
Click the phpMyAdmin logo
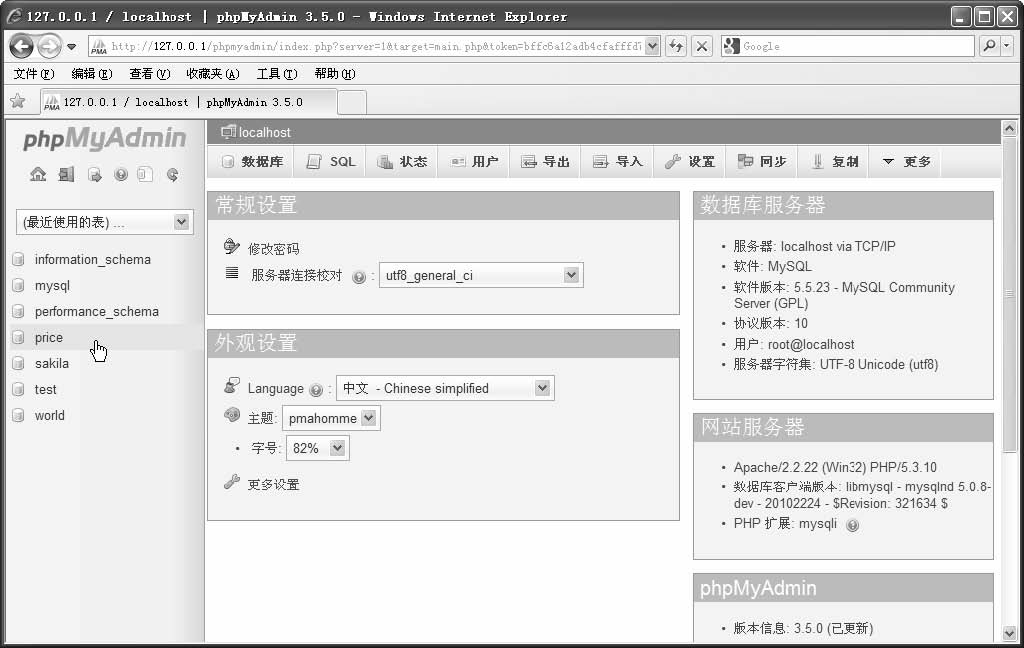(x=104, y=138)
